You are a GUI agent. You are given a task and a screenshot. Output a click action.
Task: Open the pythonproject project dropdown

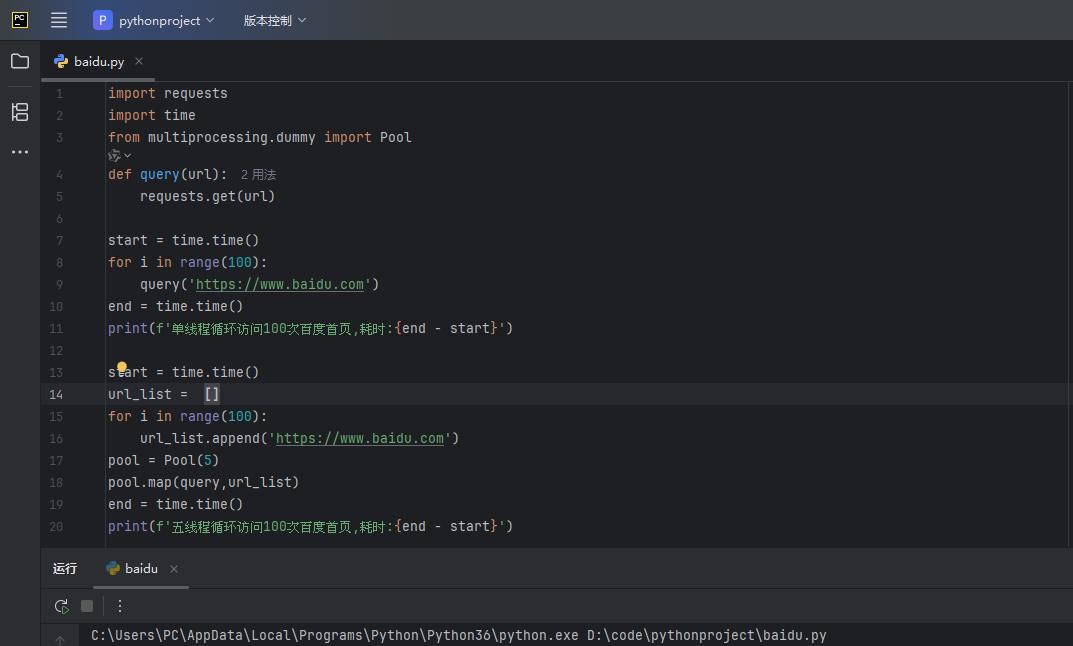point(154,21)
